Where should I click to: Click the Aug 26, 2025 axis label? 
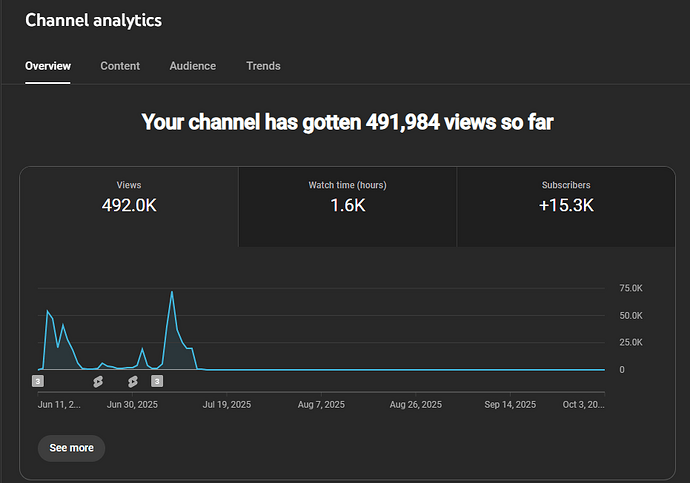pyautogui.click(x=416, y=405)
